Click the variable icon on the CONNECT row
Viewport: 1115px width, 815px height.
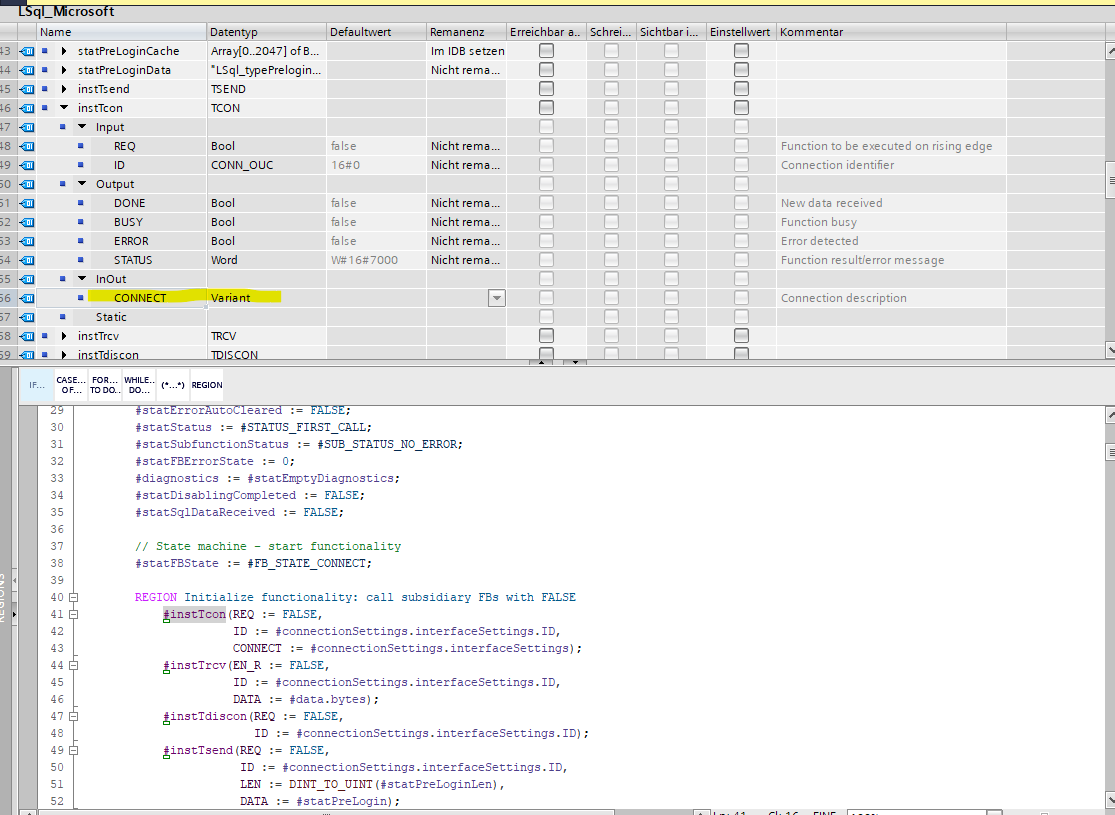[x=28, y=298]
